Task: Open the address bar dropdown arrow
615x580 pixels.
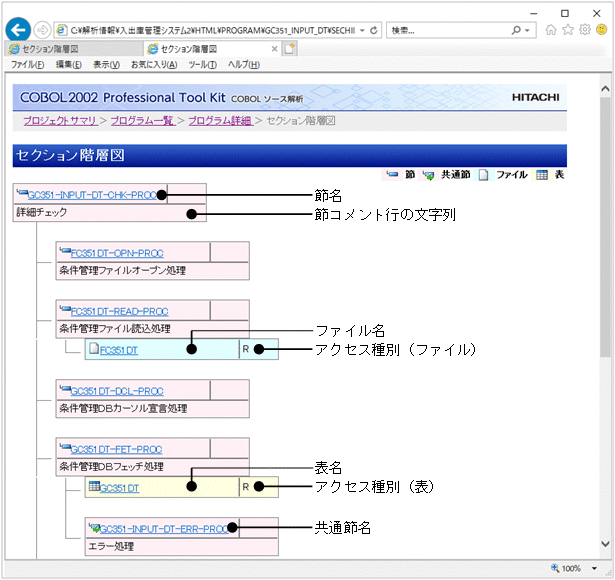Action: coord(362,30)
